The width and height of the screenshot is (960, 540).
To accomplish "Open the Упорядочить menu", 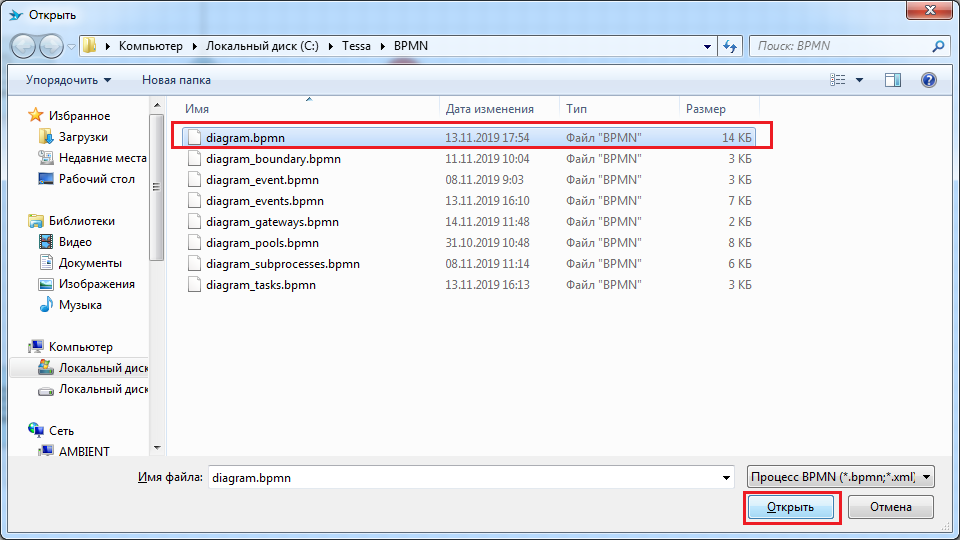I will pyautogui.click(x=68, y=80).
